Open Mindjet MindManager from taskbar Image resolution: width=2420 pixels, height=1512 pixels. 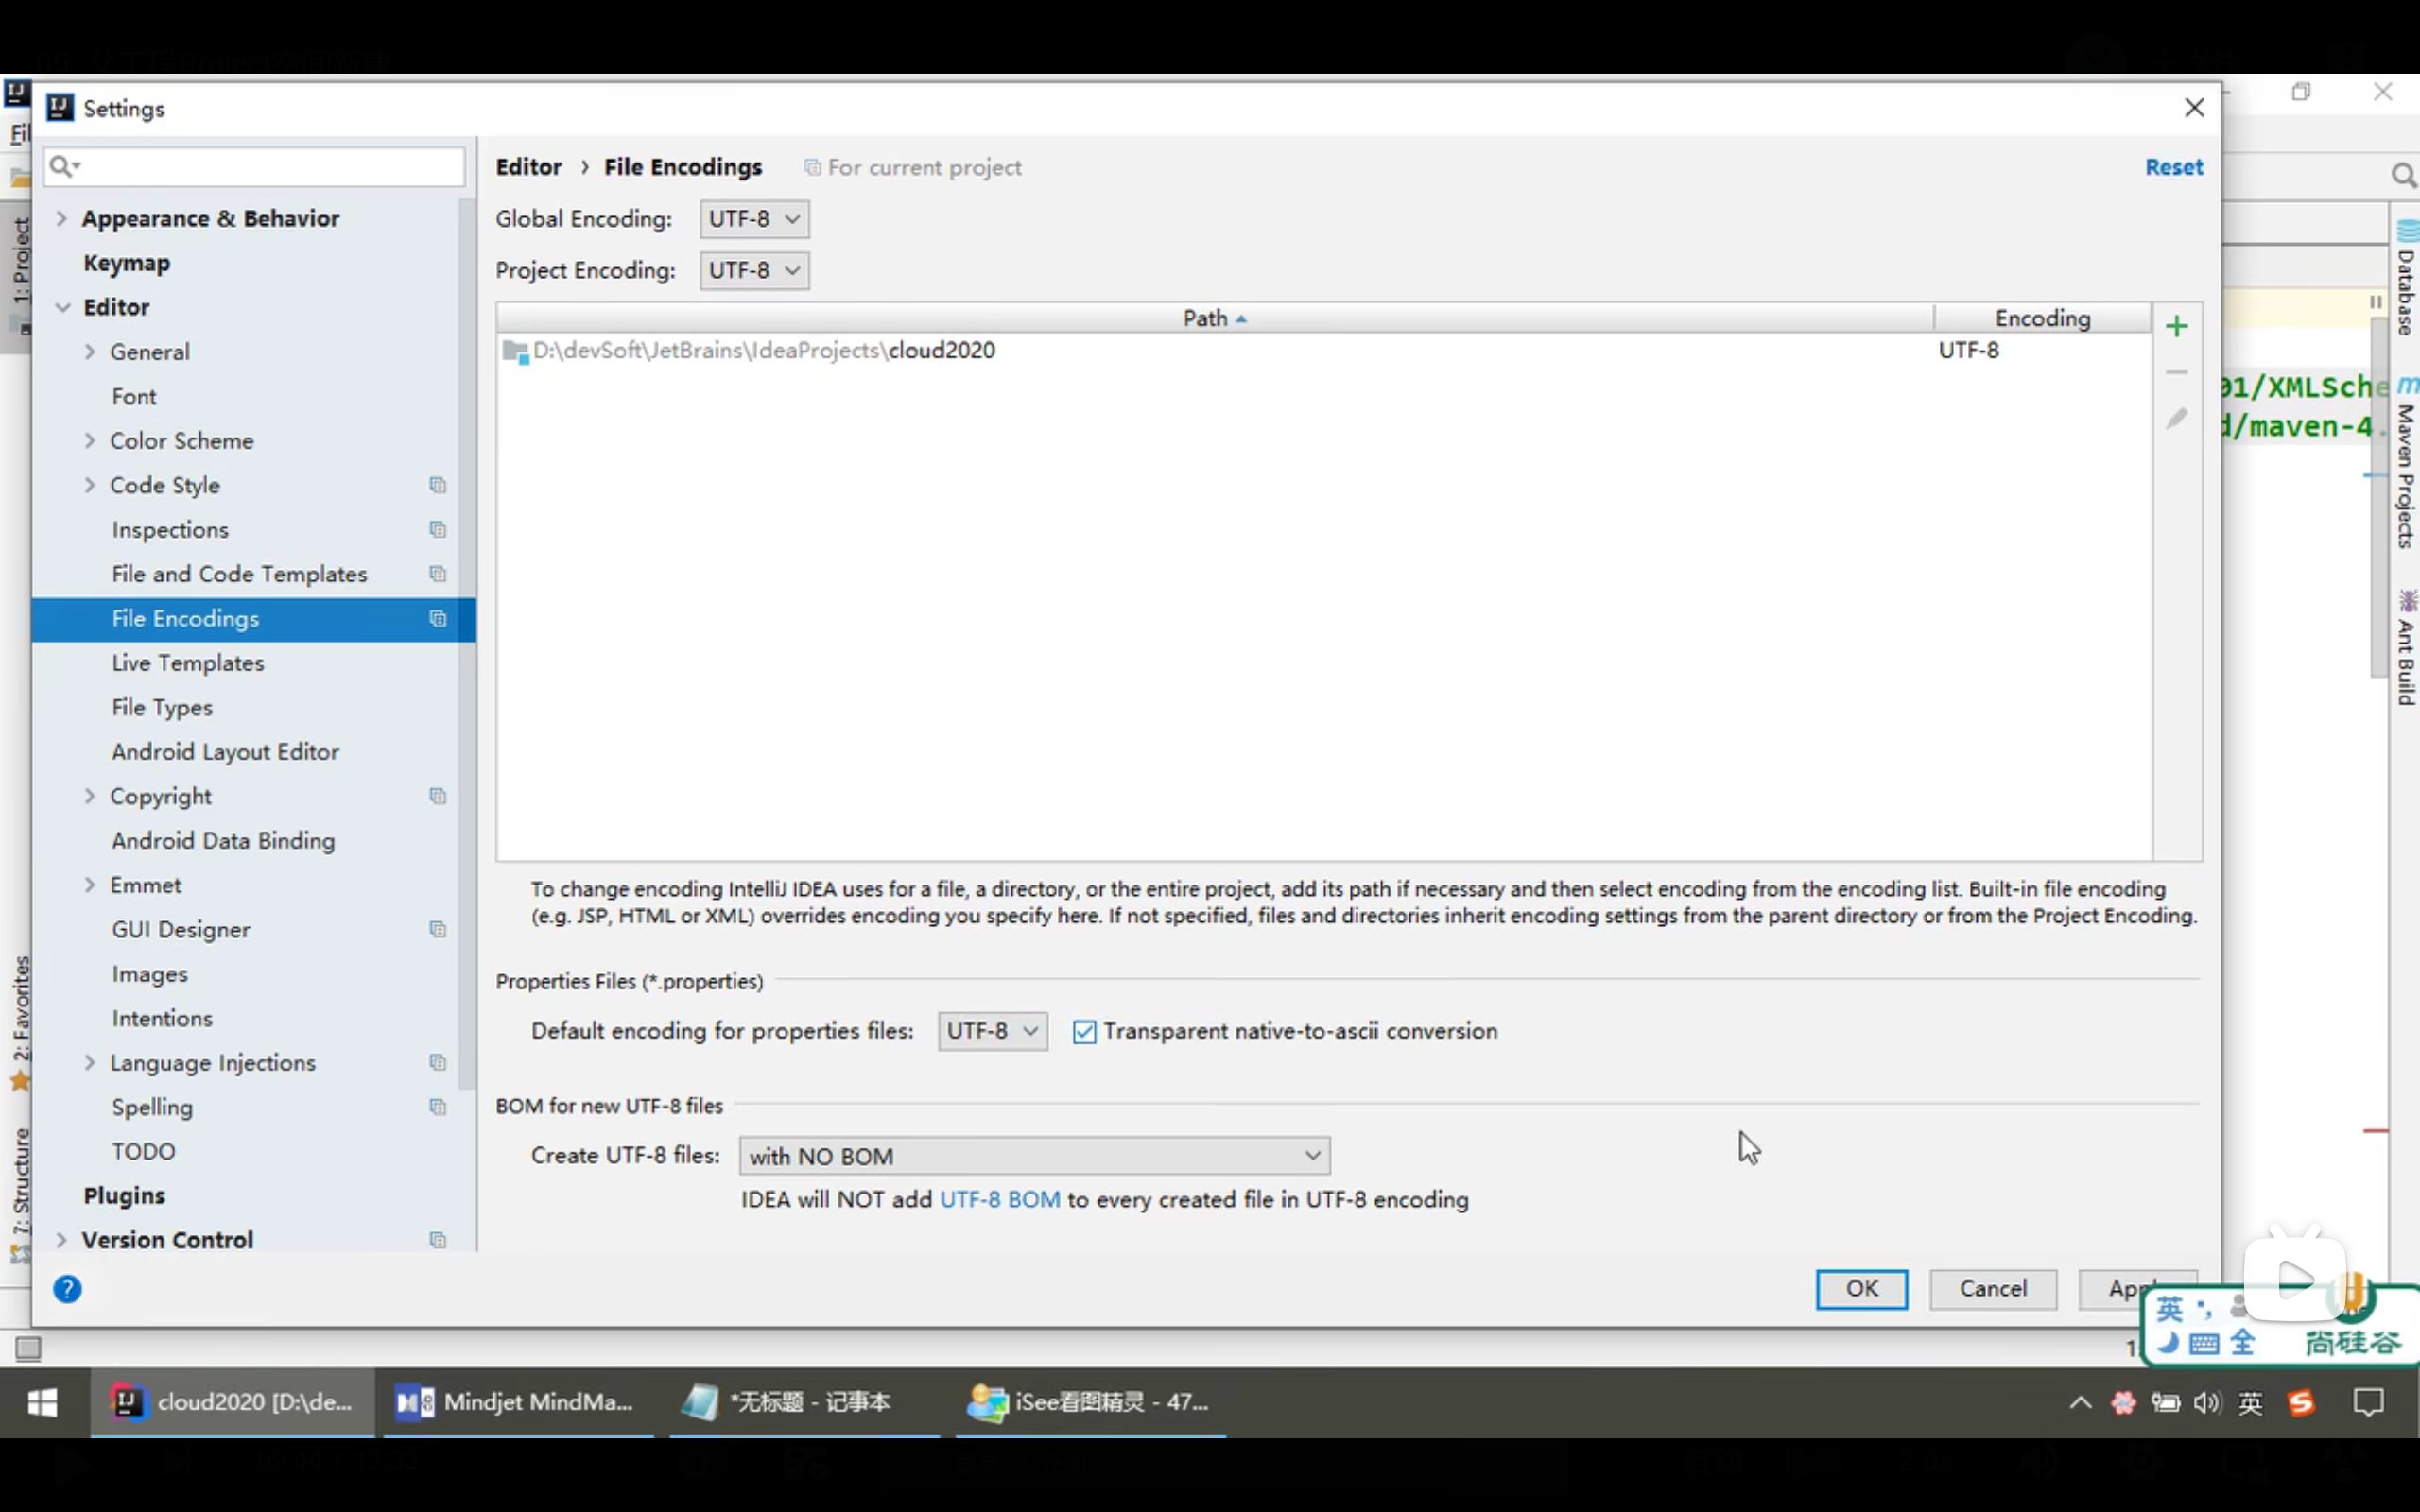517,1402
